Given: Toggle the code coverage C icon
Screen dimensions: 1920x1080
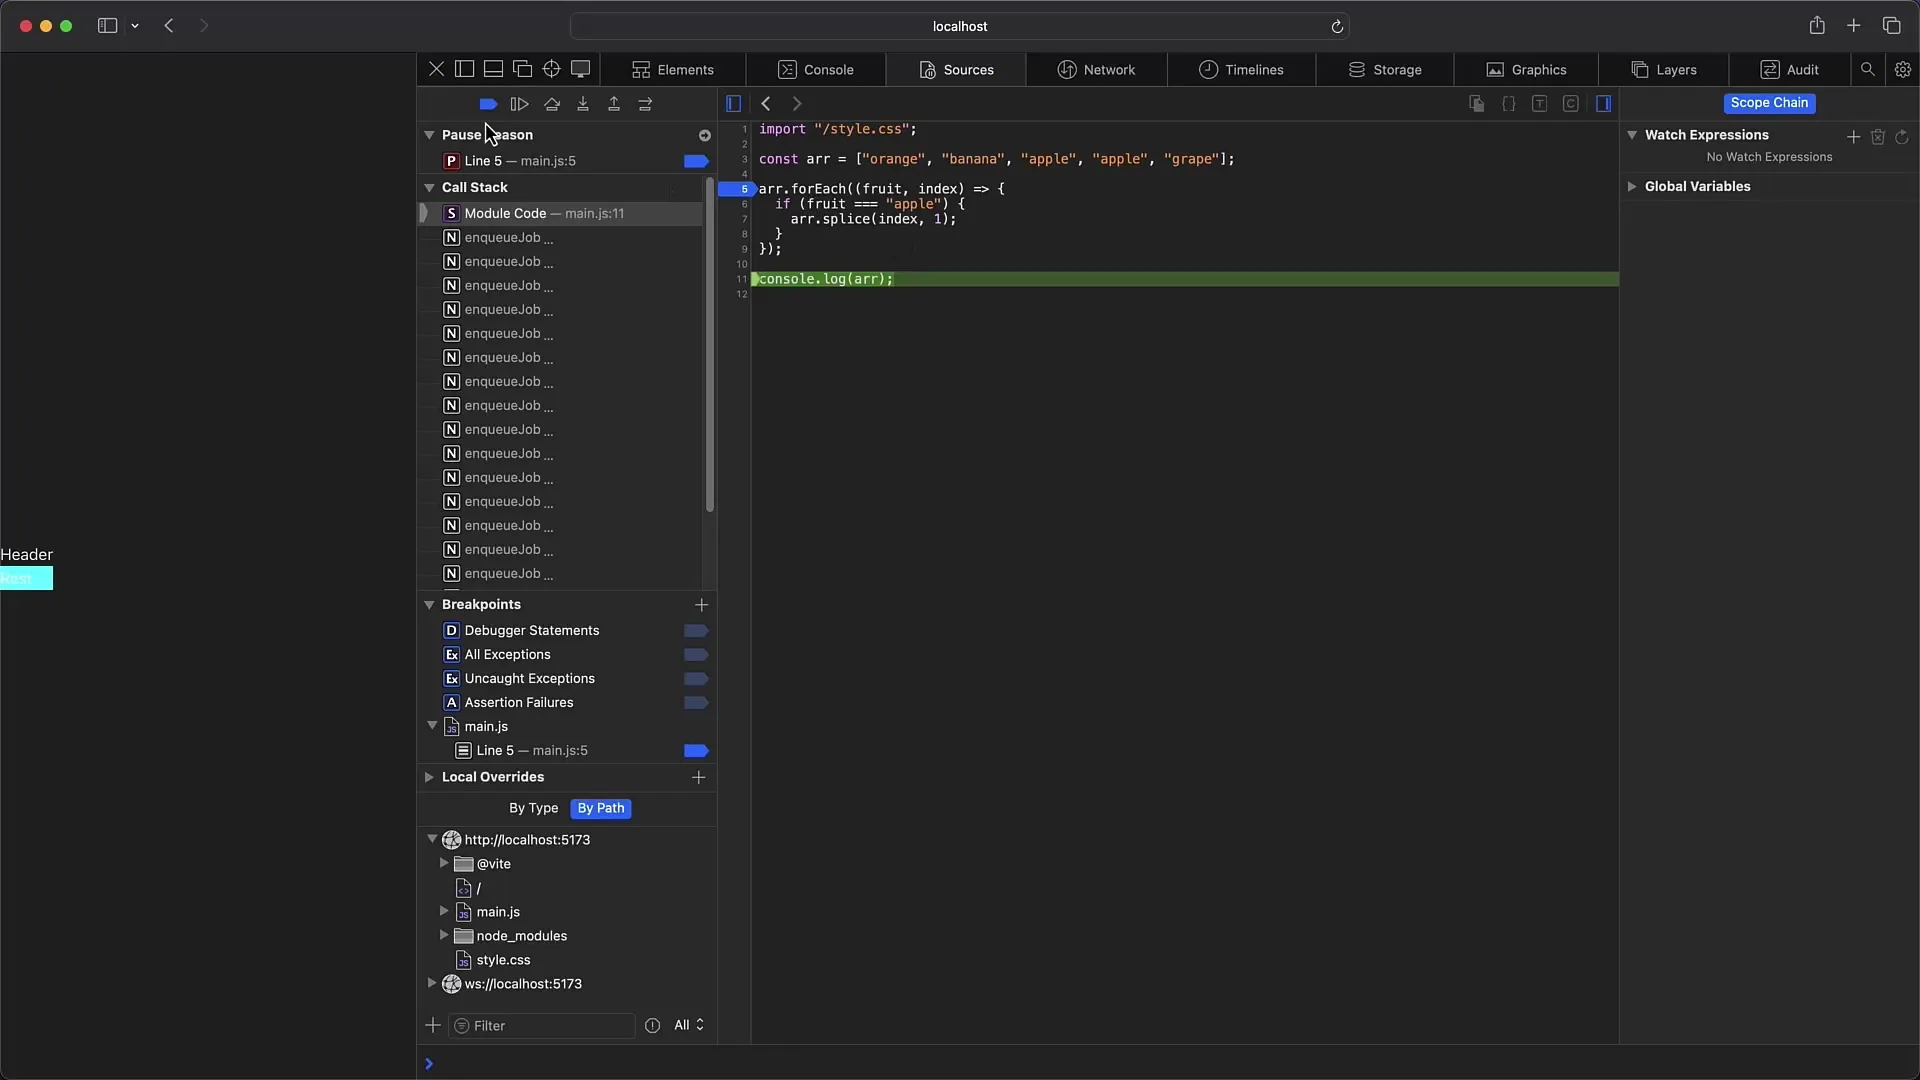Looking at the screenshot, I should point(1571,103).
